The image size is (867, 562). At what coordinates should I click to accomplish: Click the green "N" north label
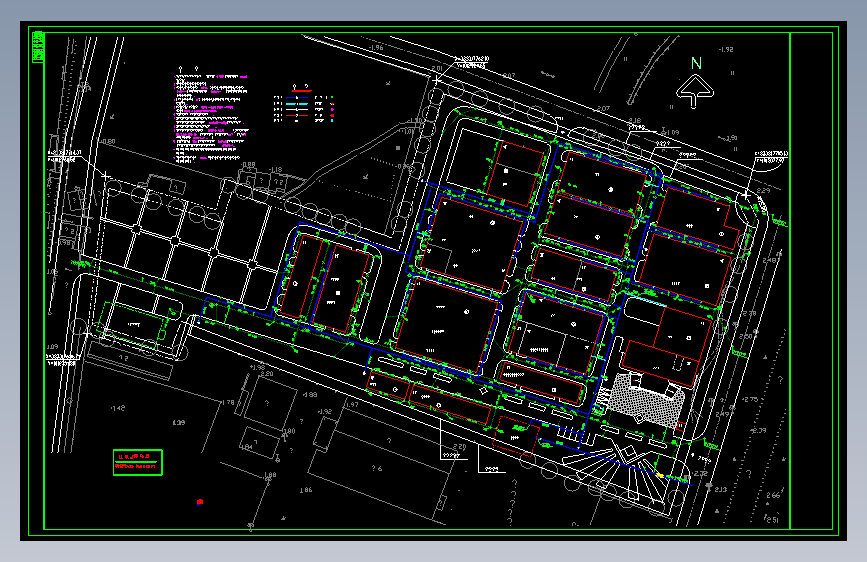(696, 64)
